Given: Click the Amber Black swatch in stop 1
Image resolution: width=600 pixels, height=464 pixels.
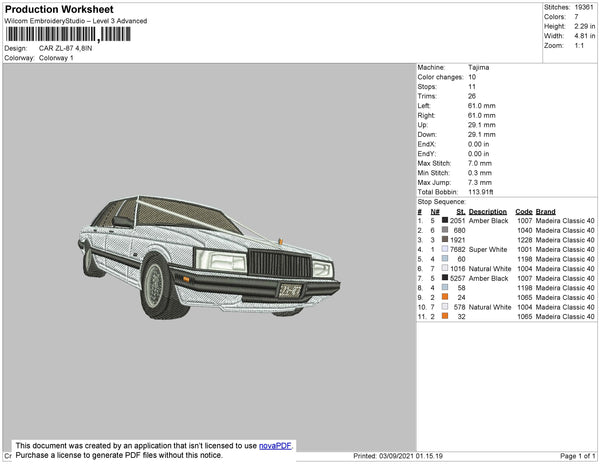Looking at the screenshot, I should click(x=445, y=220).
